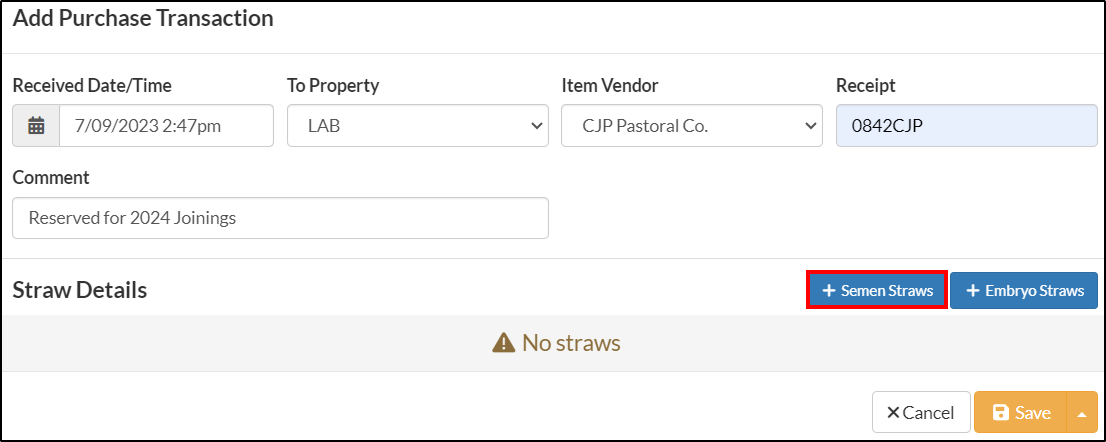Screen dimensions: 1106x442
Task: Click the plus icon on Embryo Straws
Action: point(973,290)
